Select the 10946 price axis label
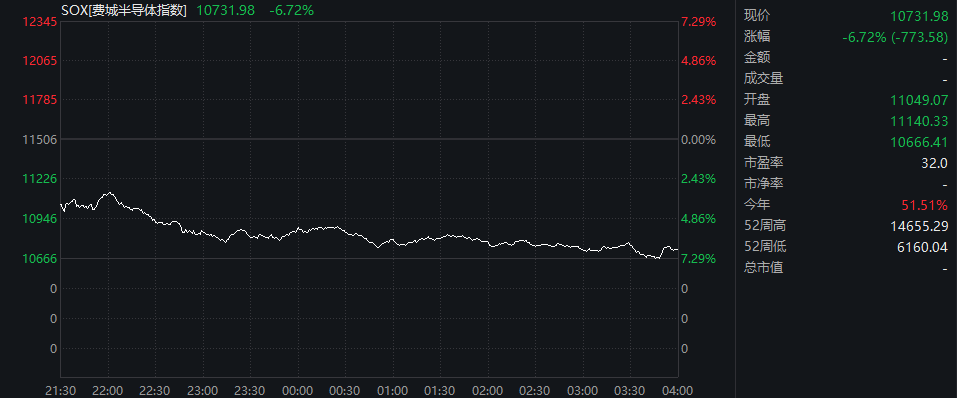957x398 pixels. [39, 219]
